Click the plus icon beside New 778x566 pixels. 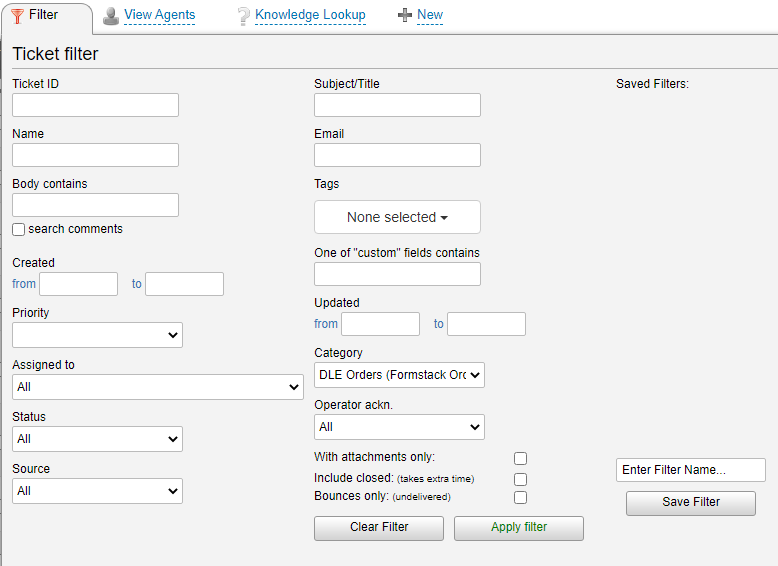point(405,15)
